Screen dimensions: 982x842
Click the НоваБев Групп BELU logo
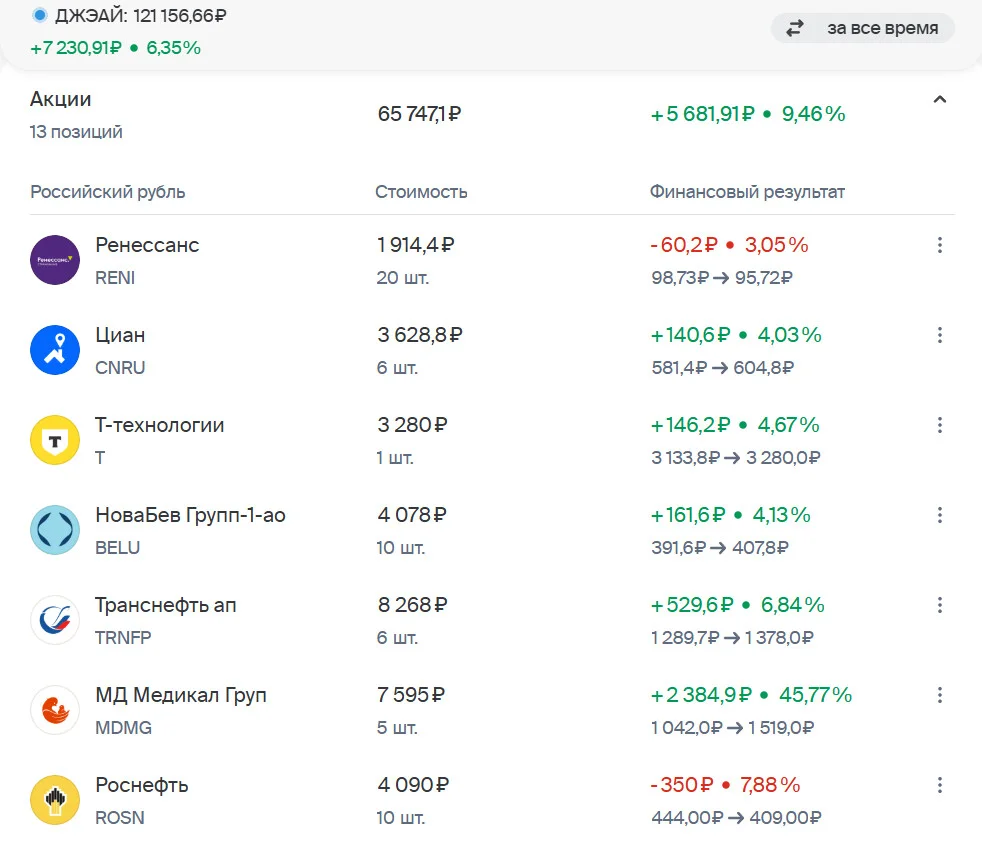(x=55, y=530)
